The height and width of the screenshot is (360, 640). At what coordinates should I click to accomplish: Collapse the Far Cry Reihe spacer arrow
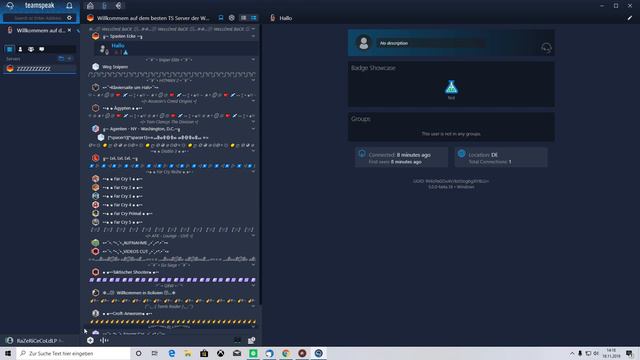(x=253, y=172)
